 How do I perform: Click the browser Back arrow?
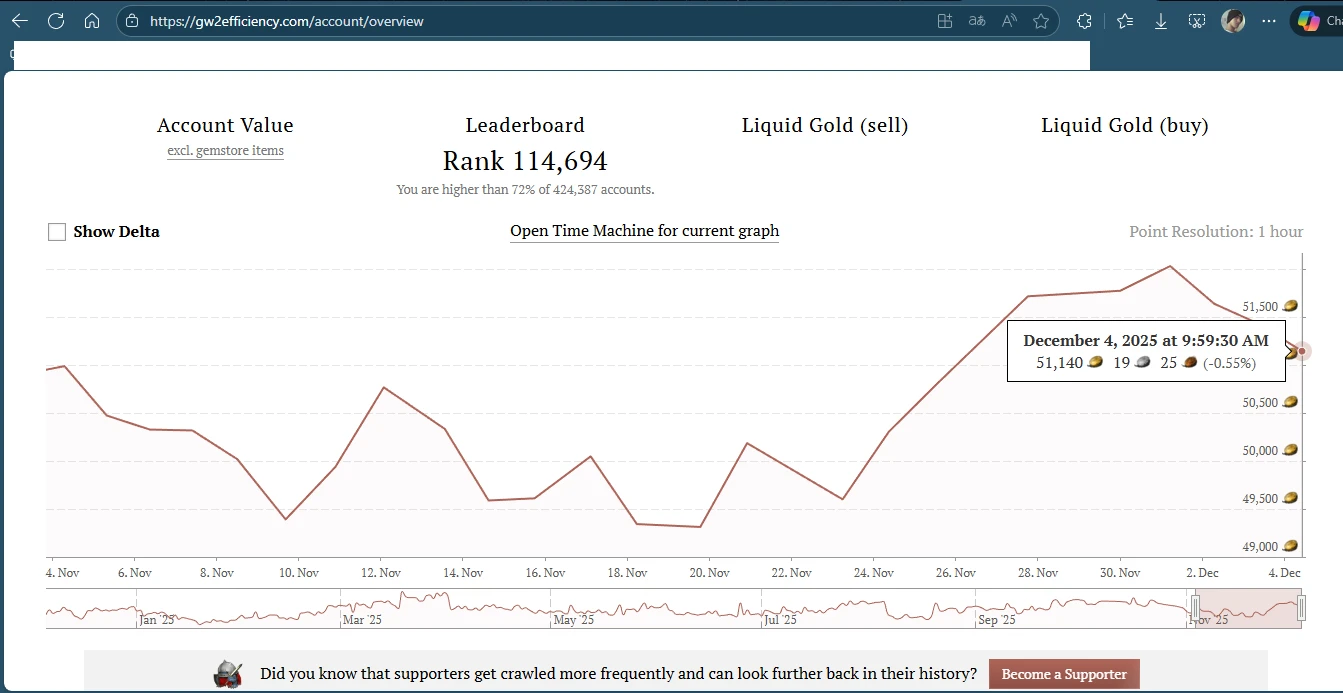pos(20,21)
